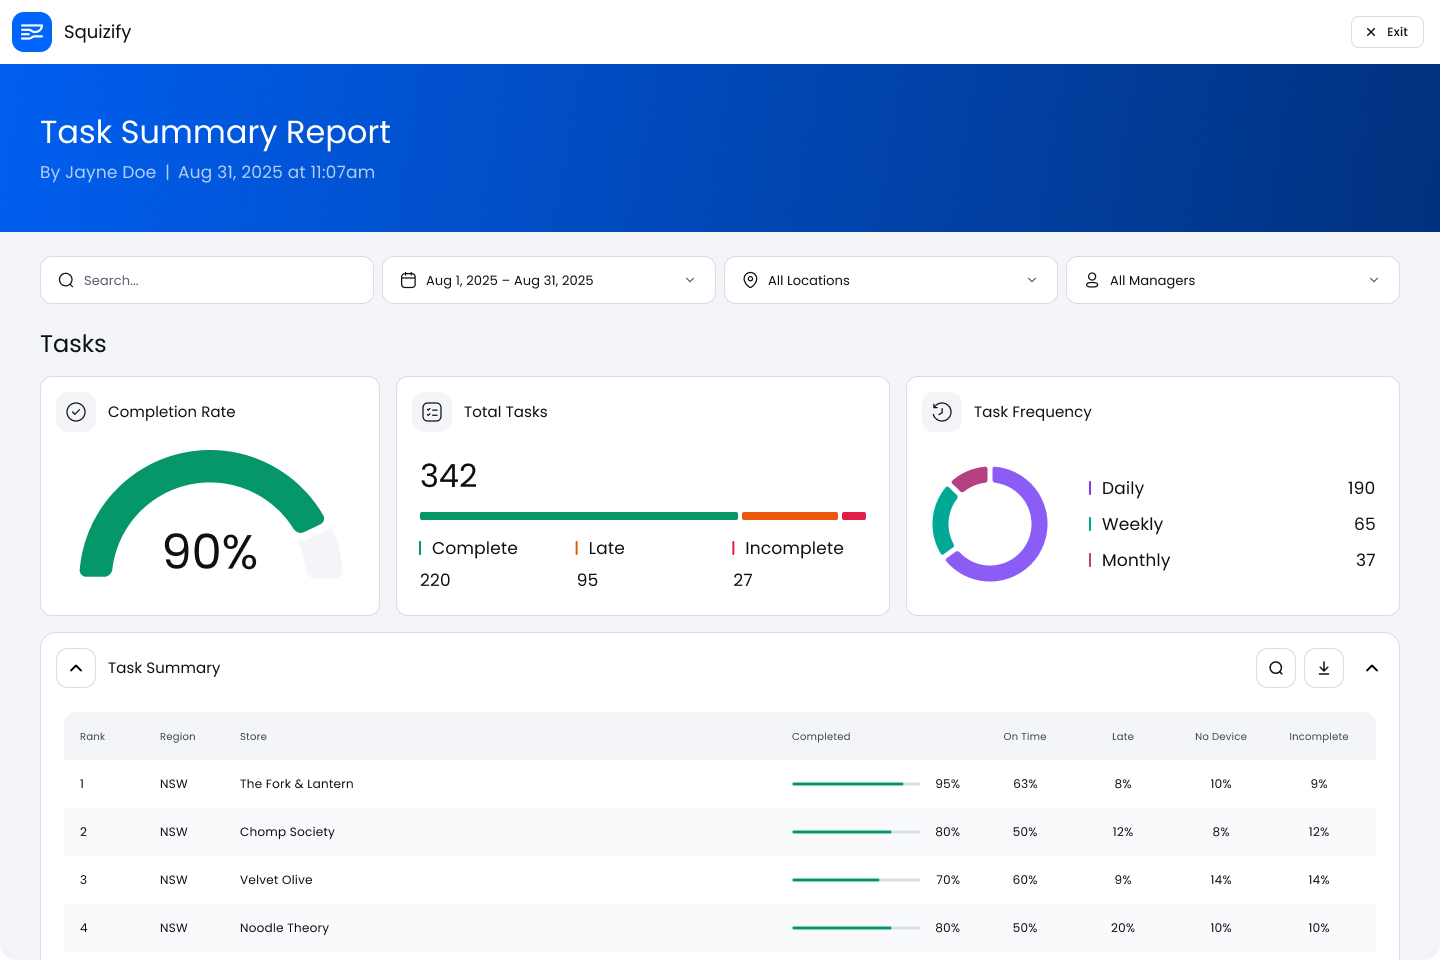Click the Total Tasks list icon
The height and width of the screenshot is (960, 1440).
pyautogui.click(x=432, y=412)
